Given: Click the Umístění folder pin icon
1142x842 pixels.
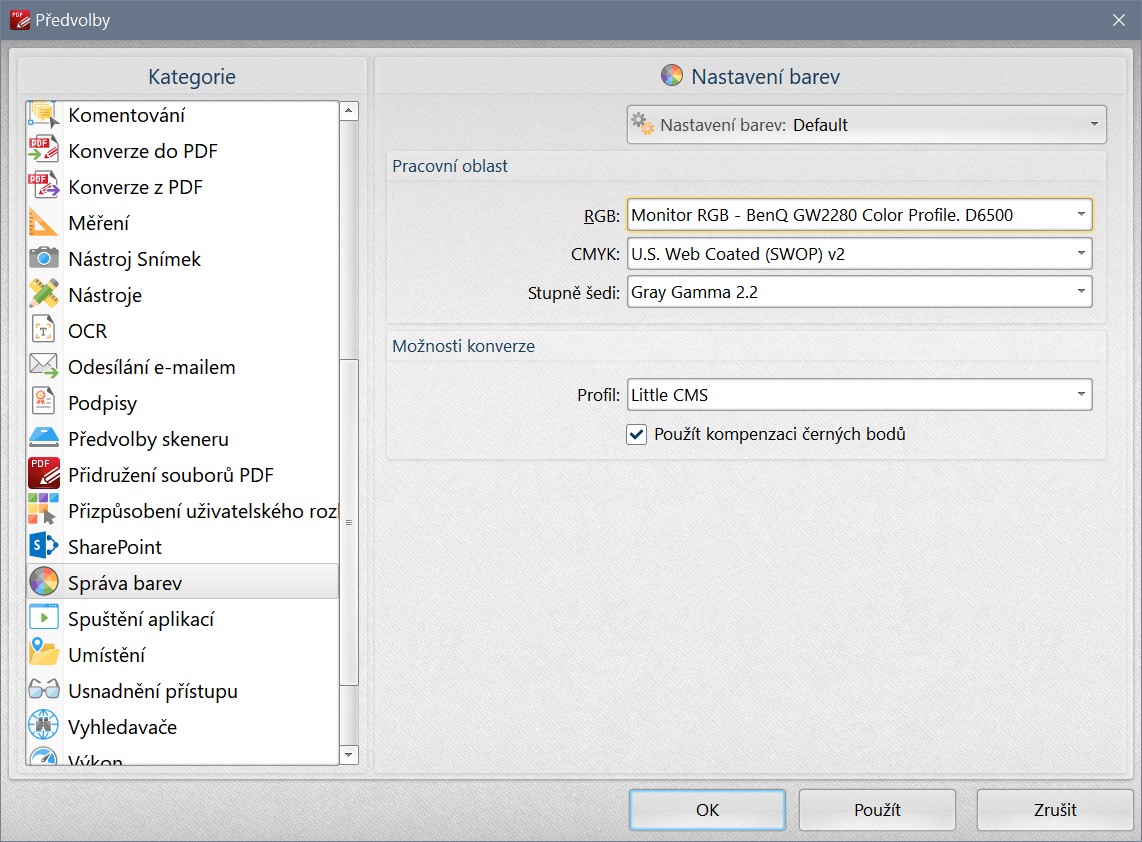Looking at the screenshot, I should pyautogui.click(x=44, y=654).
